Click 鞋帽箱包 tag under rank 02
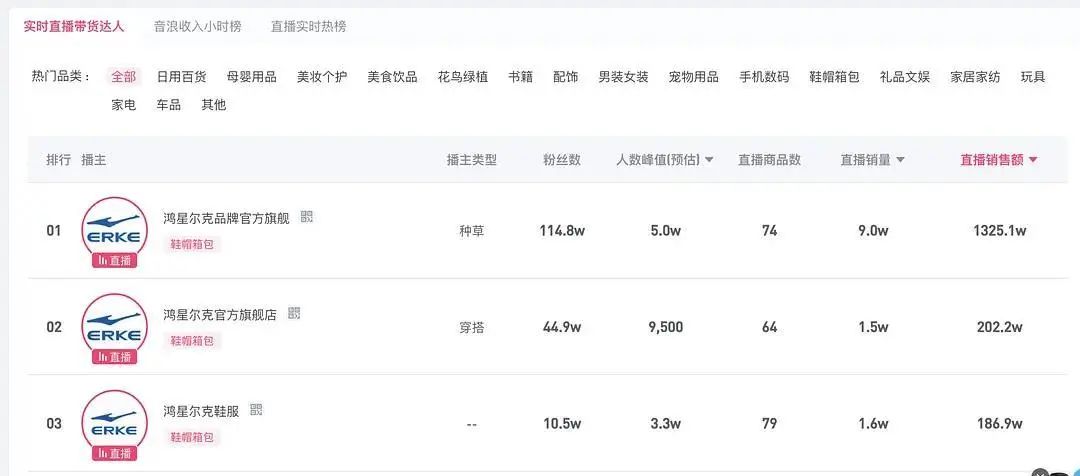The height and width of the screenshot is (476, 1080). point(192,340)
